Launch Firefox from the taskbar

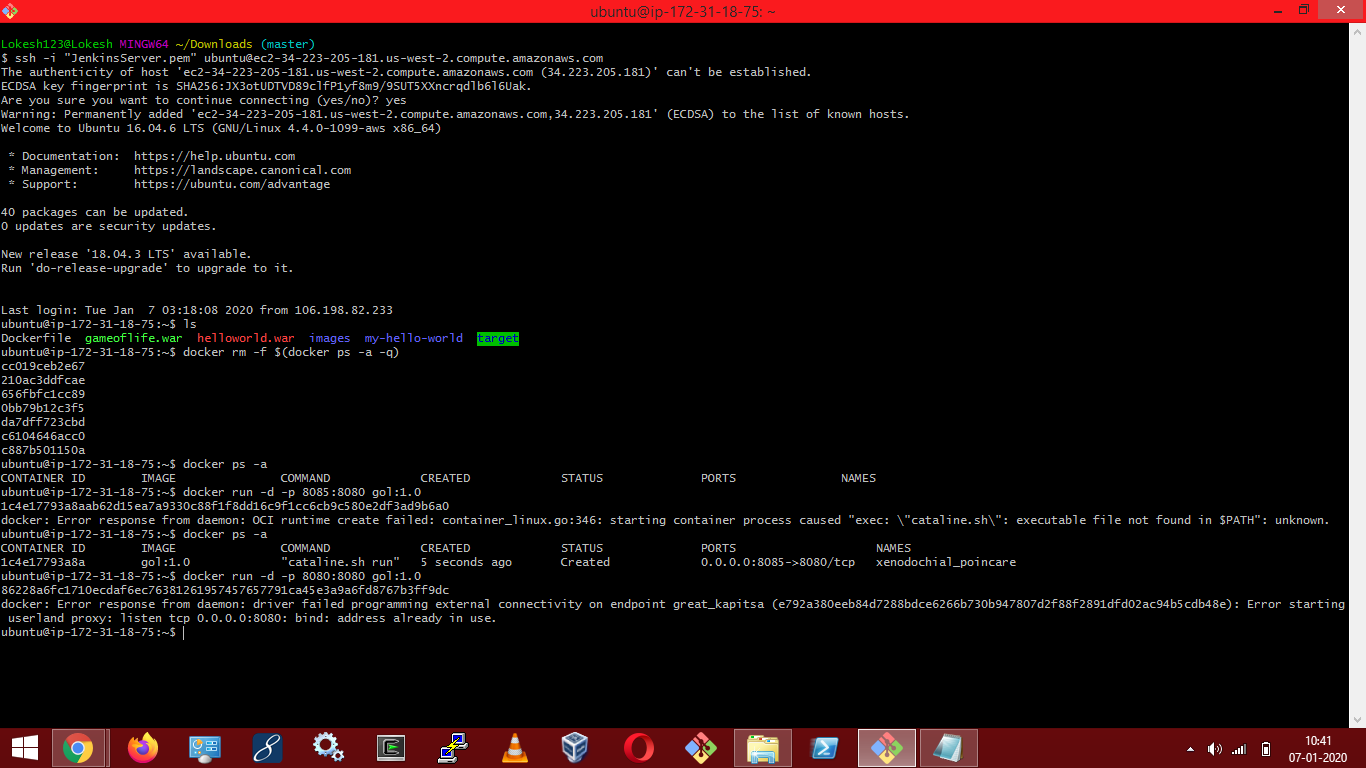[x=143, y=747]
